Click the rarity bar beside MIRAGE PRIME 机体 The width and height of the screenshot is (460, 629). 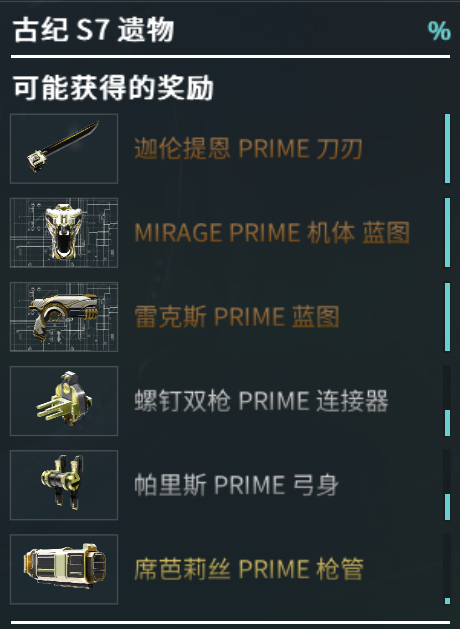tap(448, 232)
